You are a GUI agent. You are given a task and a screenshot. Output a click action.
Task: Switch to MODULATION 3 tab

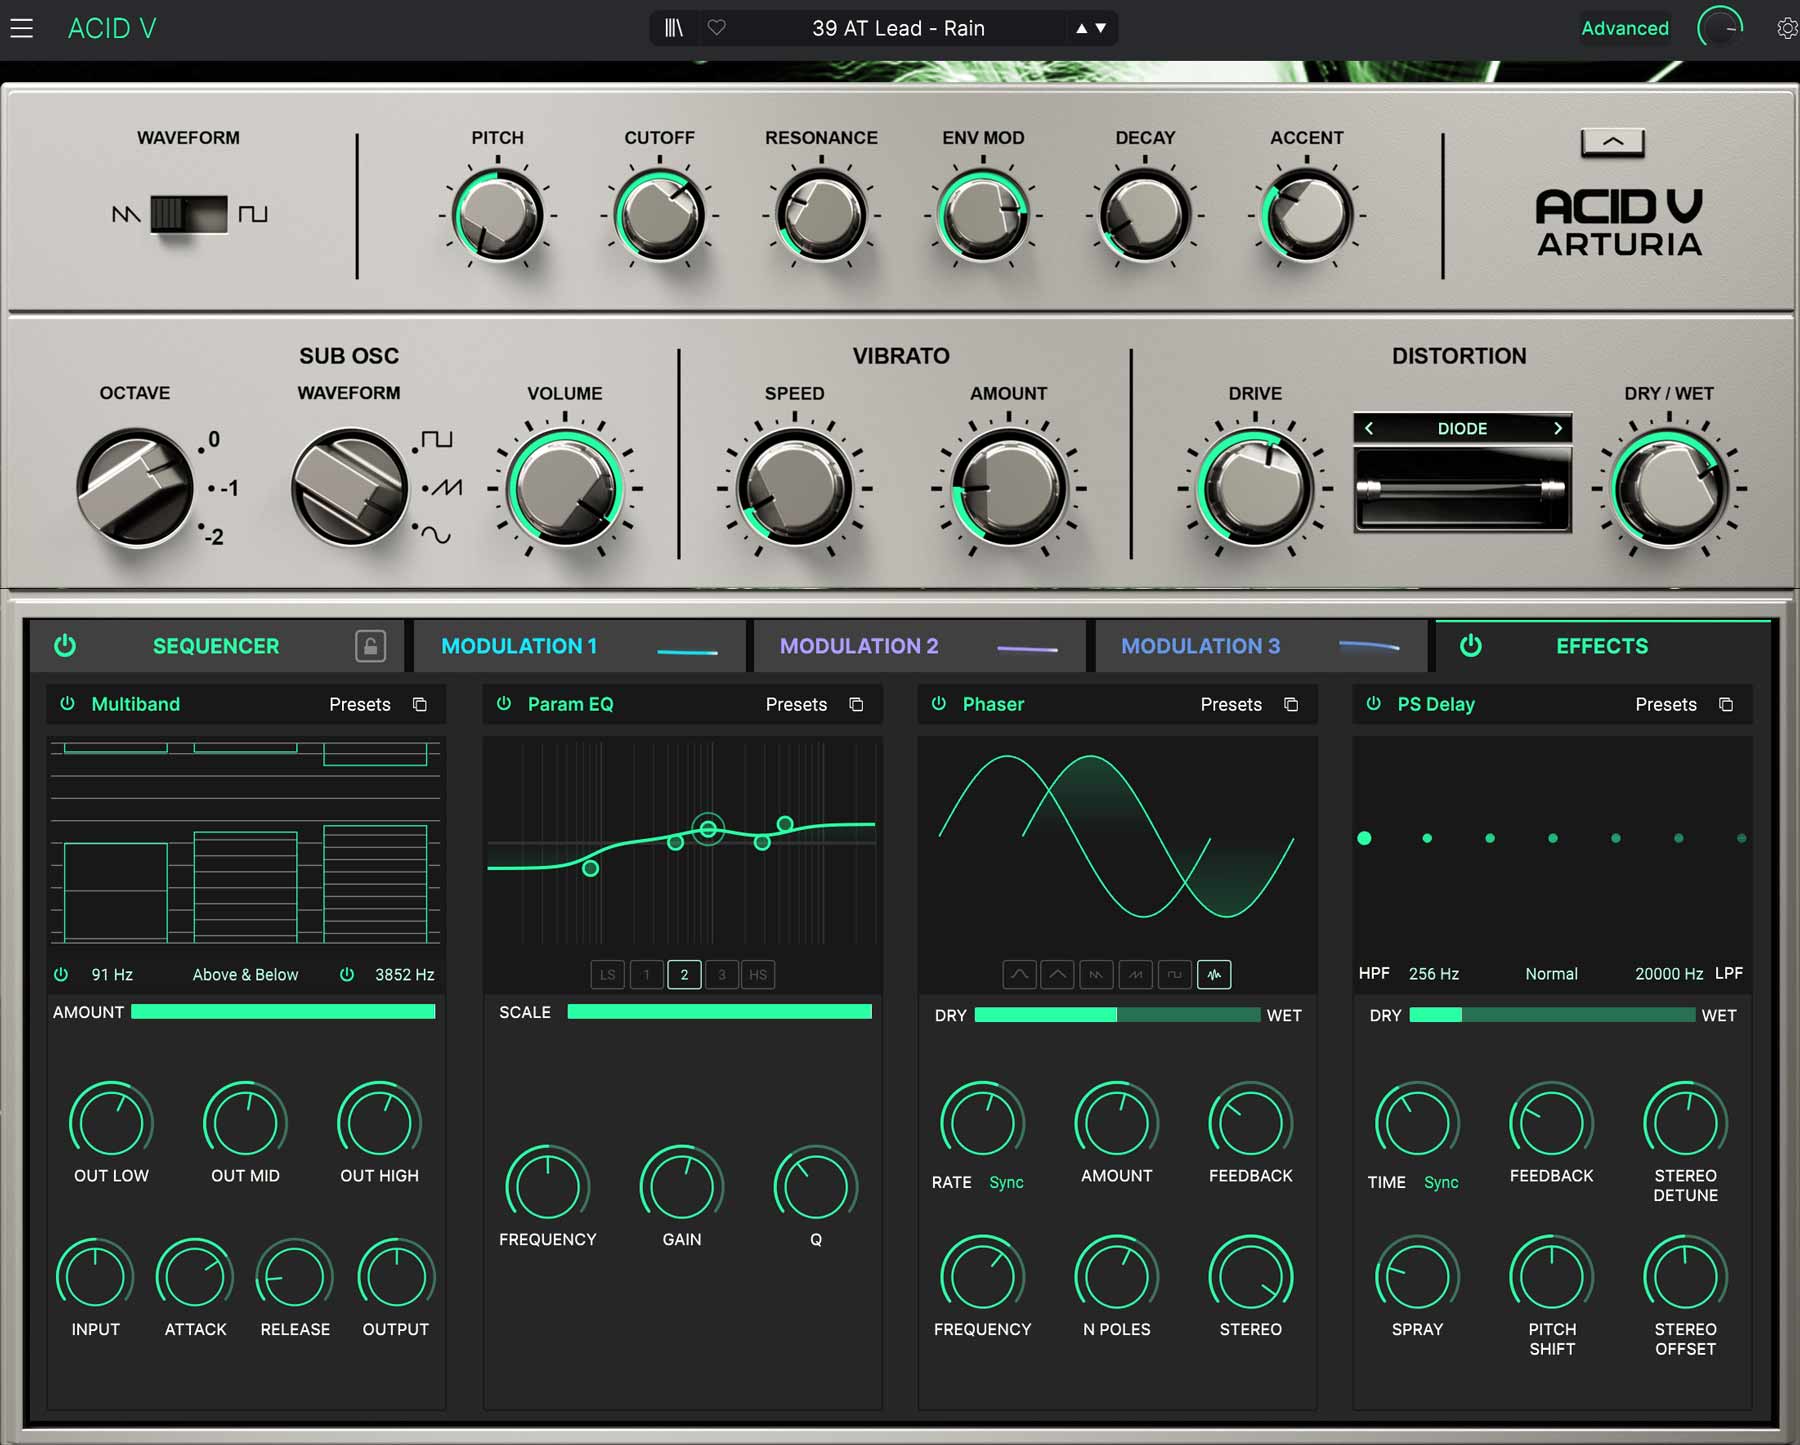[1260, 646]
